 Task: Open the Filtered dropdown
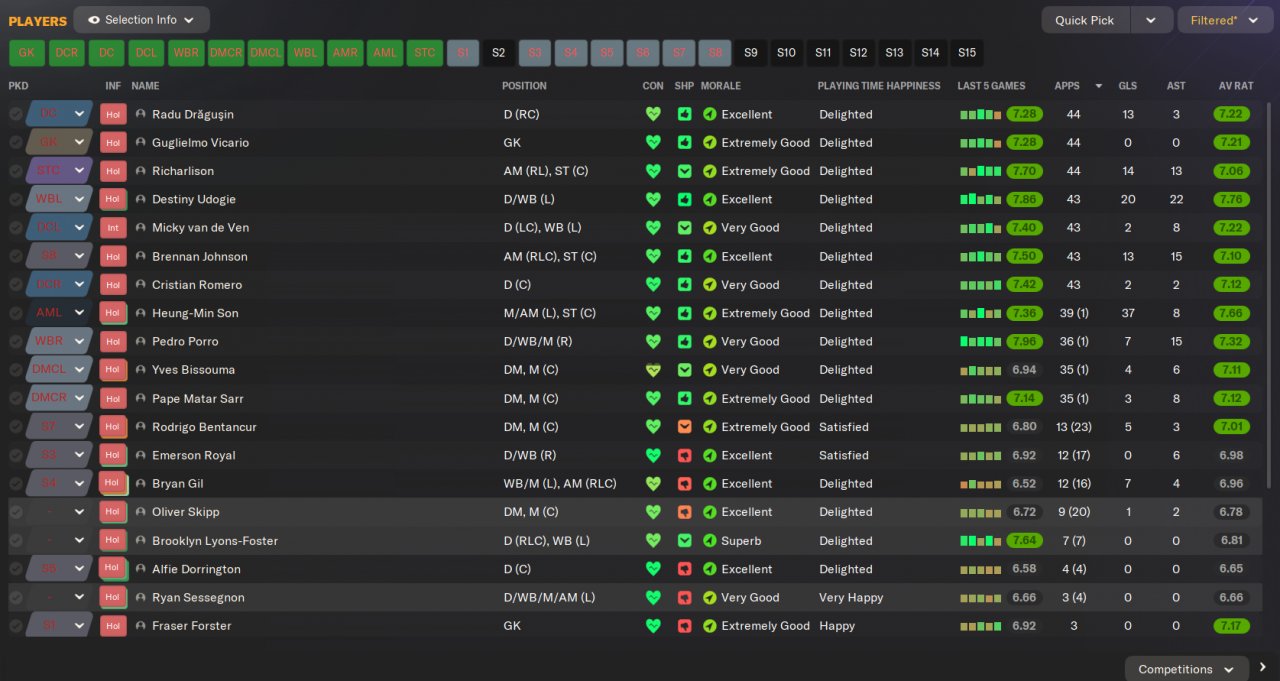pos(1224,20)
